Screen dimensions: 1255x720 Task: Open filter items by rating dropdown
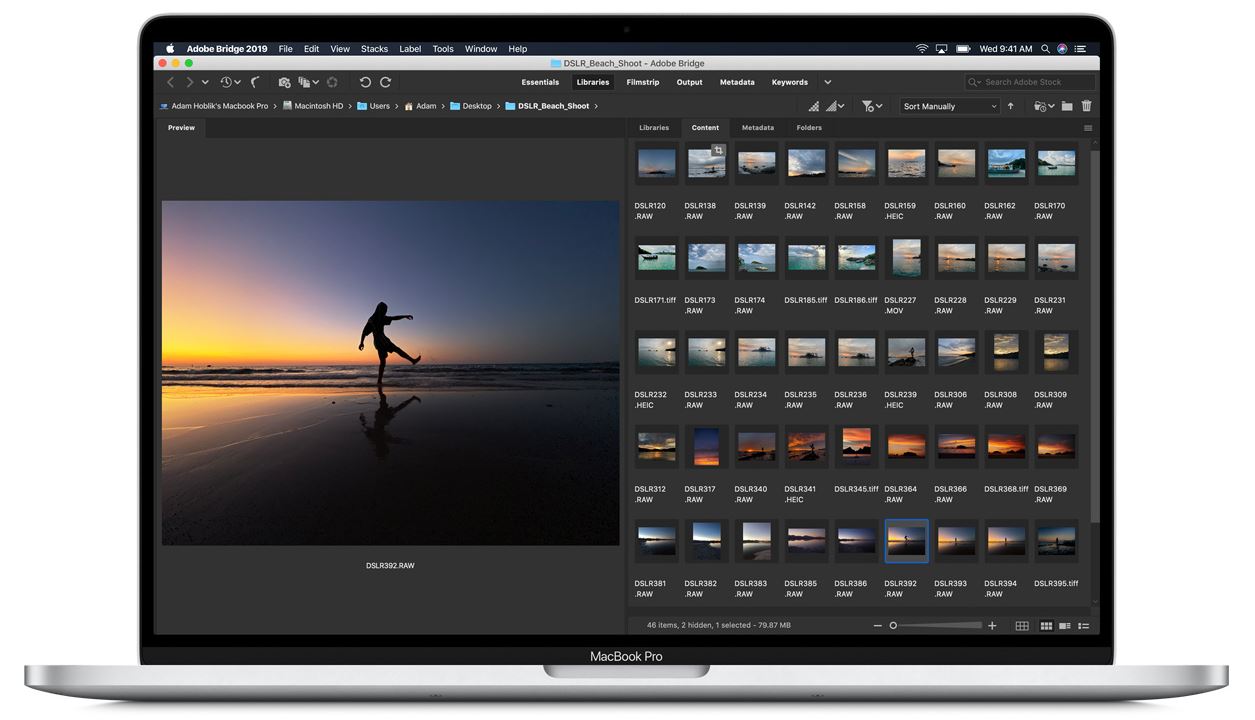coord(872,106)
